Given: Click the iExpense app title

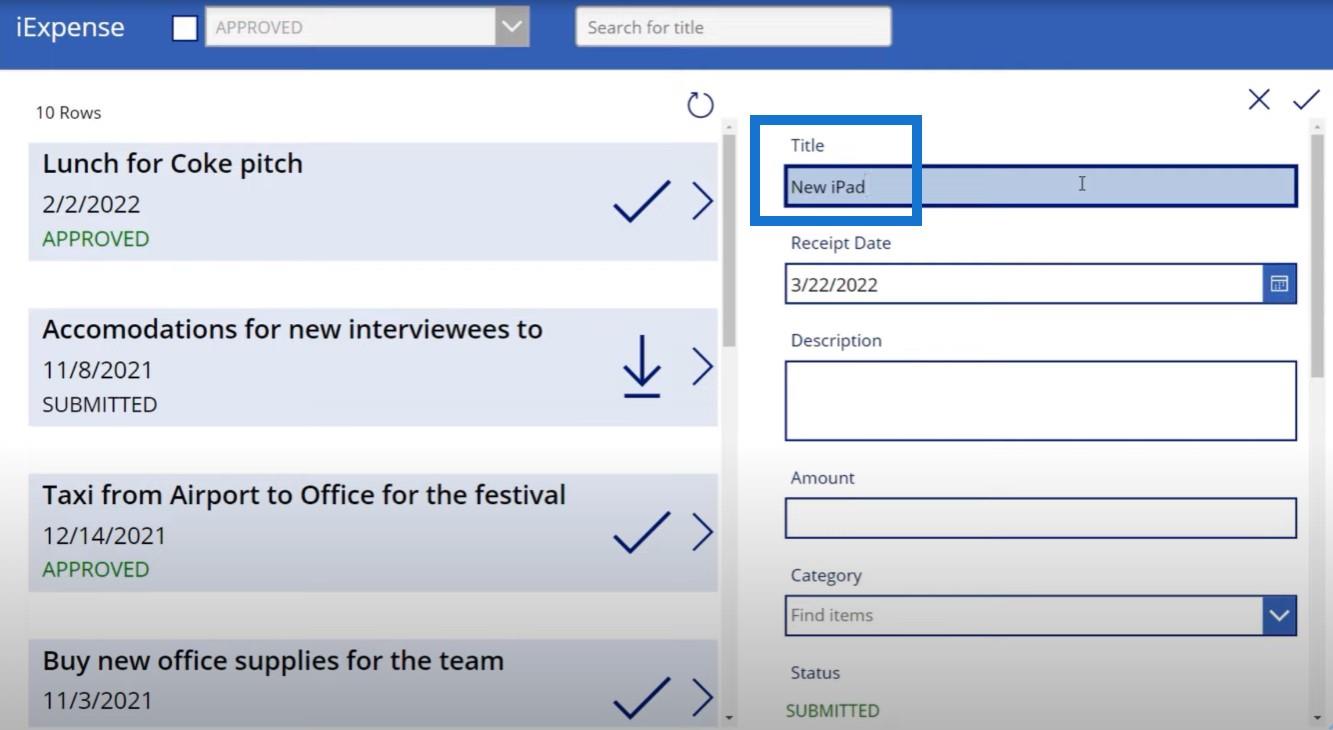Looking at the screenshot, I should tap(70, 27).
